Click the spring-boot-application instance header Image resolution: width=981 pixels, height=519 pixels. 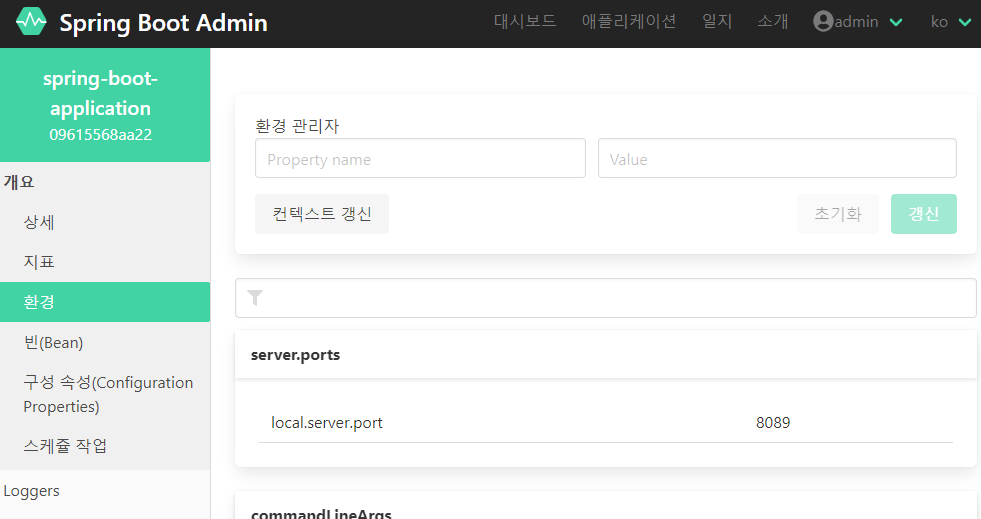click(x=105, y=105)
